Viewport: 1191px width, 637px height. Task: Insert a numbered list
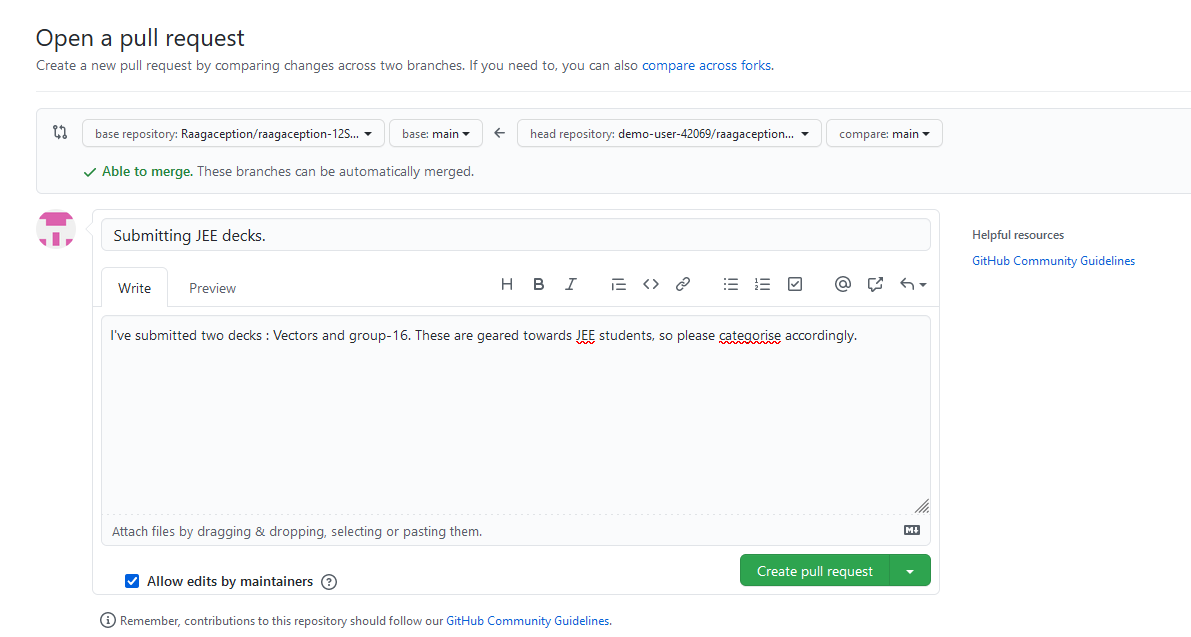[763, 285]
